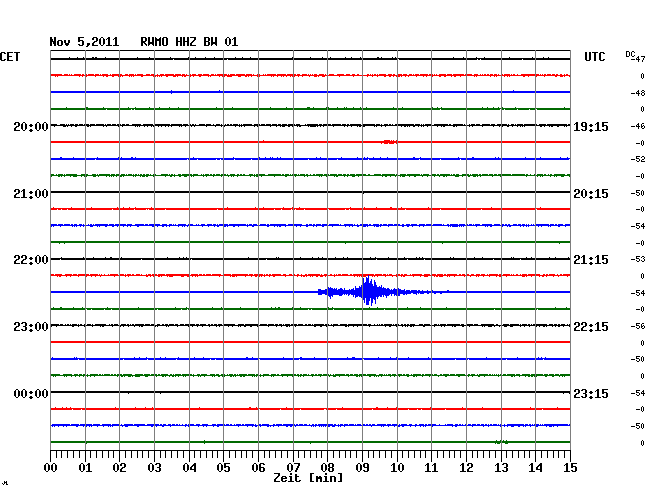
Task: Click the 02 minute axis label
Action: pyautogui.click(x=119, y=467)
